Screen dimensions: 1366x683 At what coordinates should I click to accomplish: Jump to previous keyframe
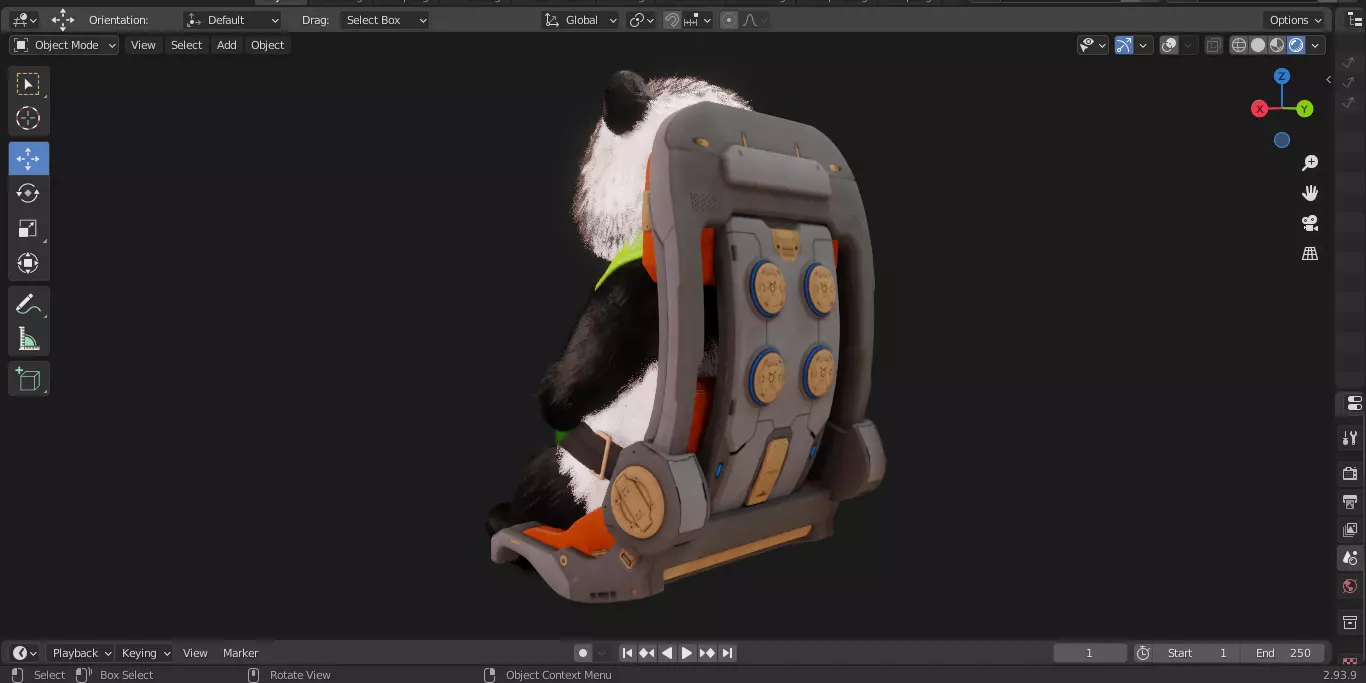pos(647,653)
